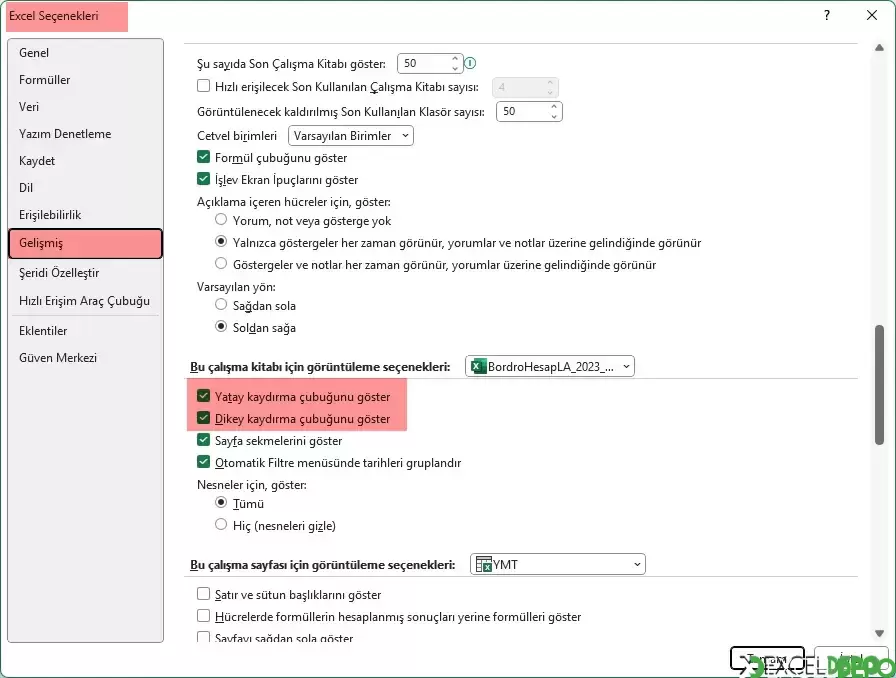
Task: Open Hızlı Erişim Araç Çubuğu settings
Action: coord(84,301)
